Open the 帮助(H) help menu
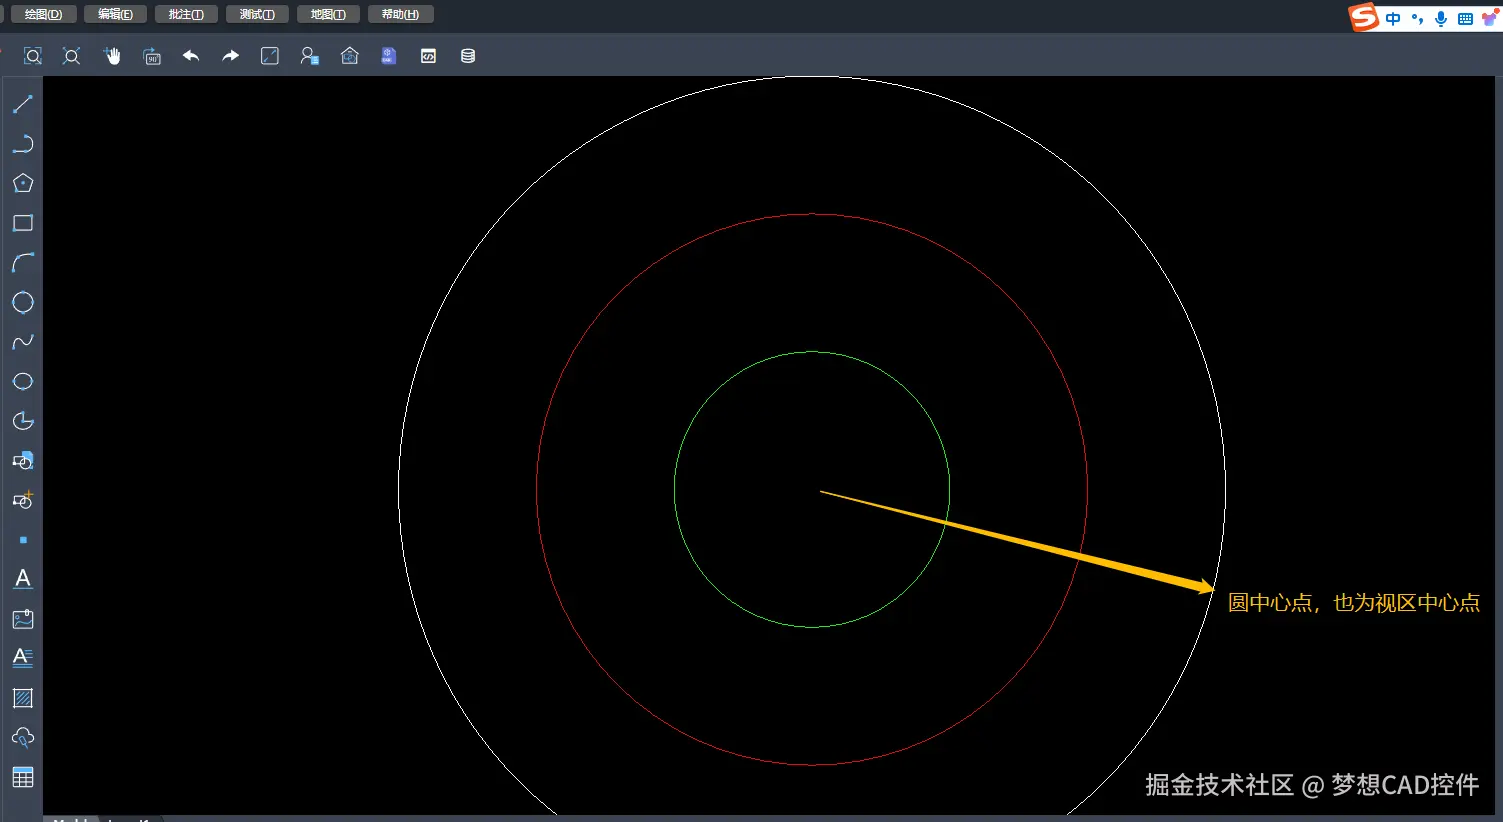 pos(400,14)
